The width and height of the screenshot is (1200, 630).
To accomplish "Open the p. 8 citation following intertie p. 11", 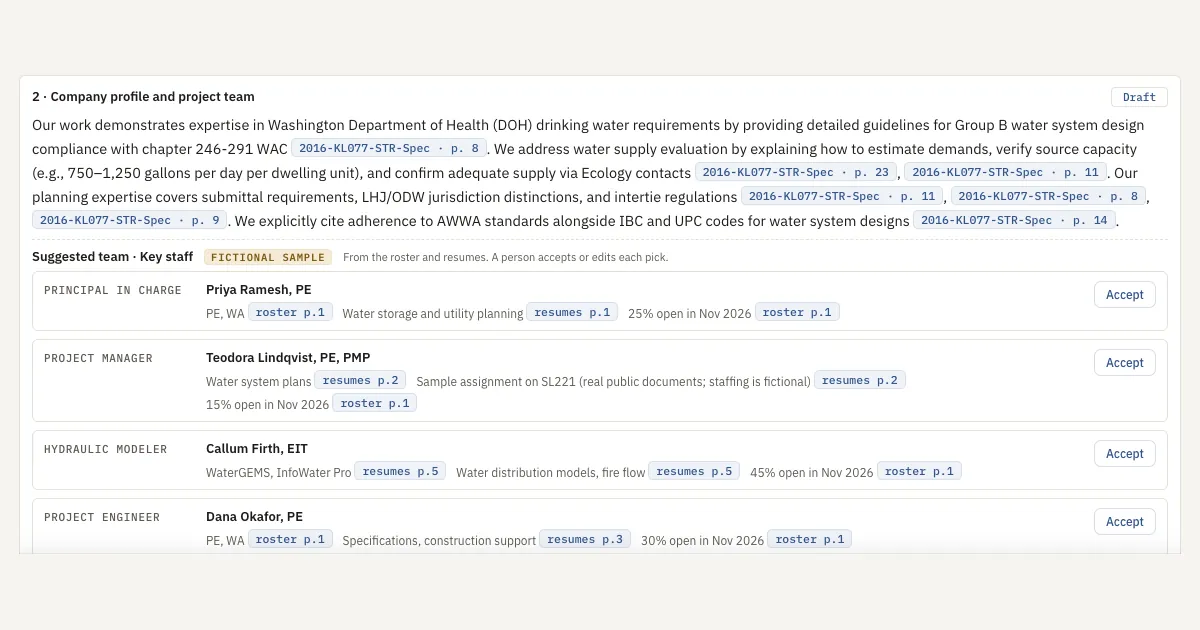I will pos(1048,196).
